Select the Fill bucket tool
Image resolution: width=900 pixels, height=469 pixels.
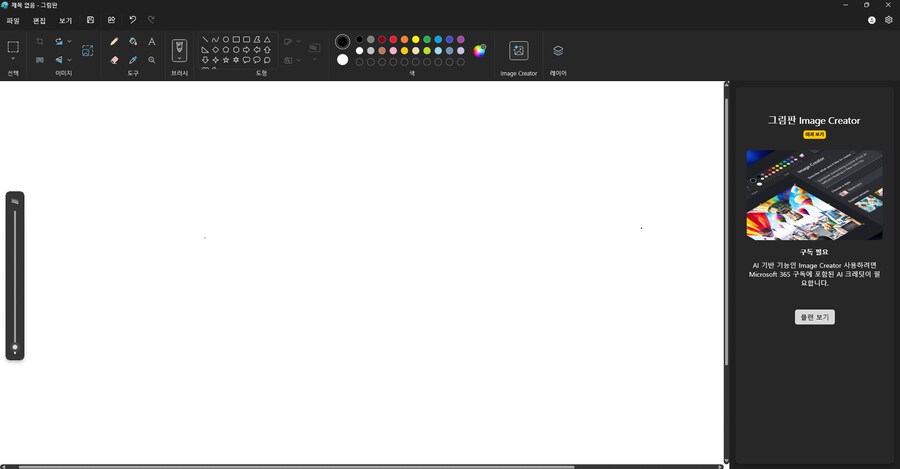[133, 42]
